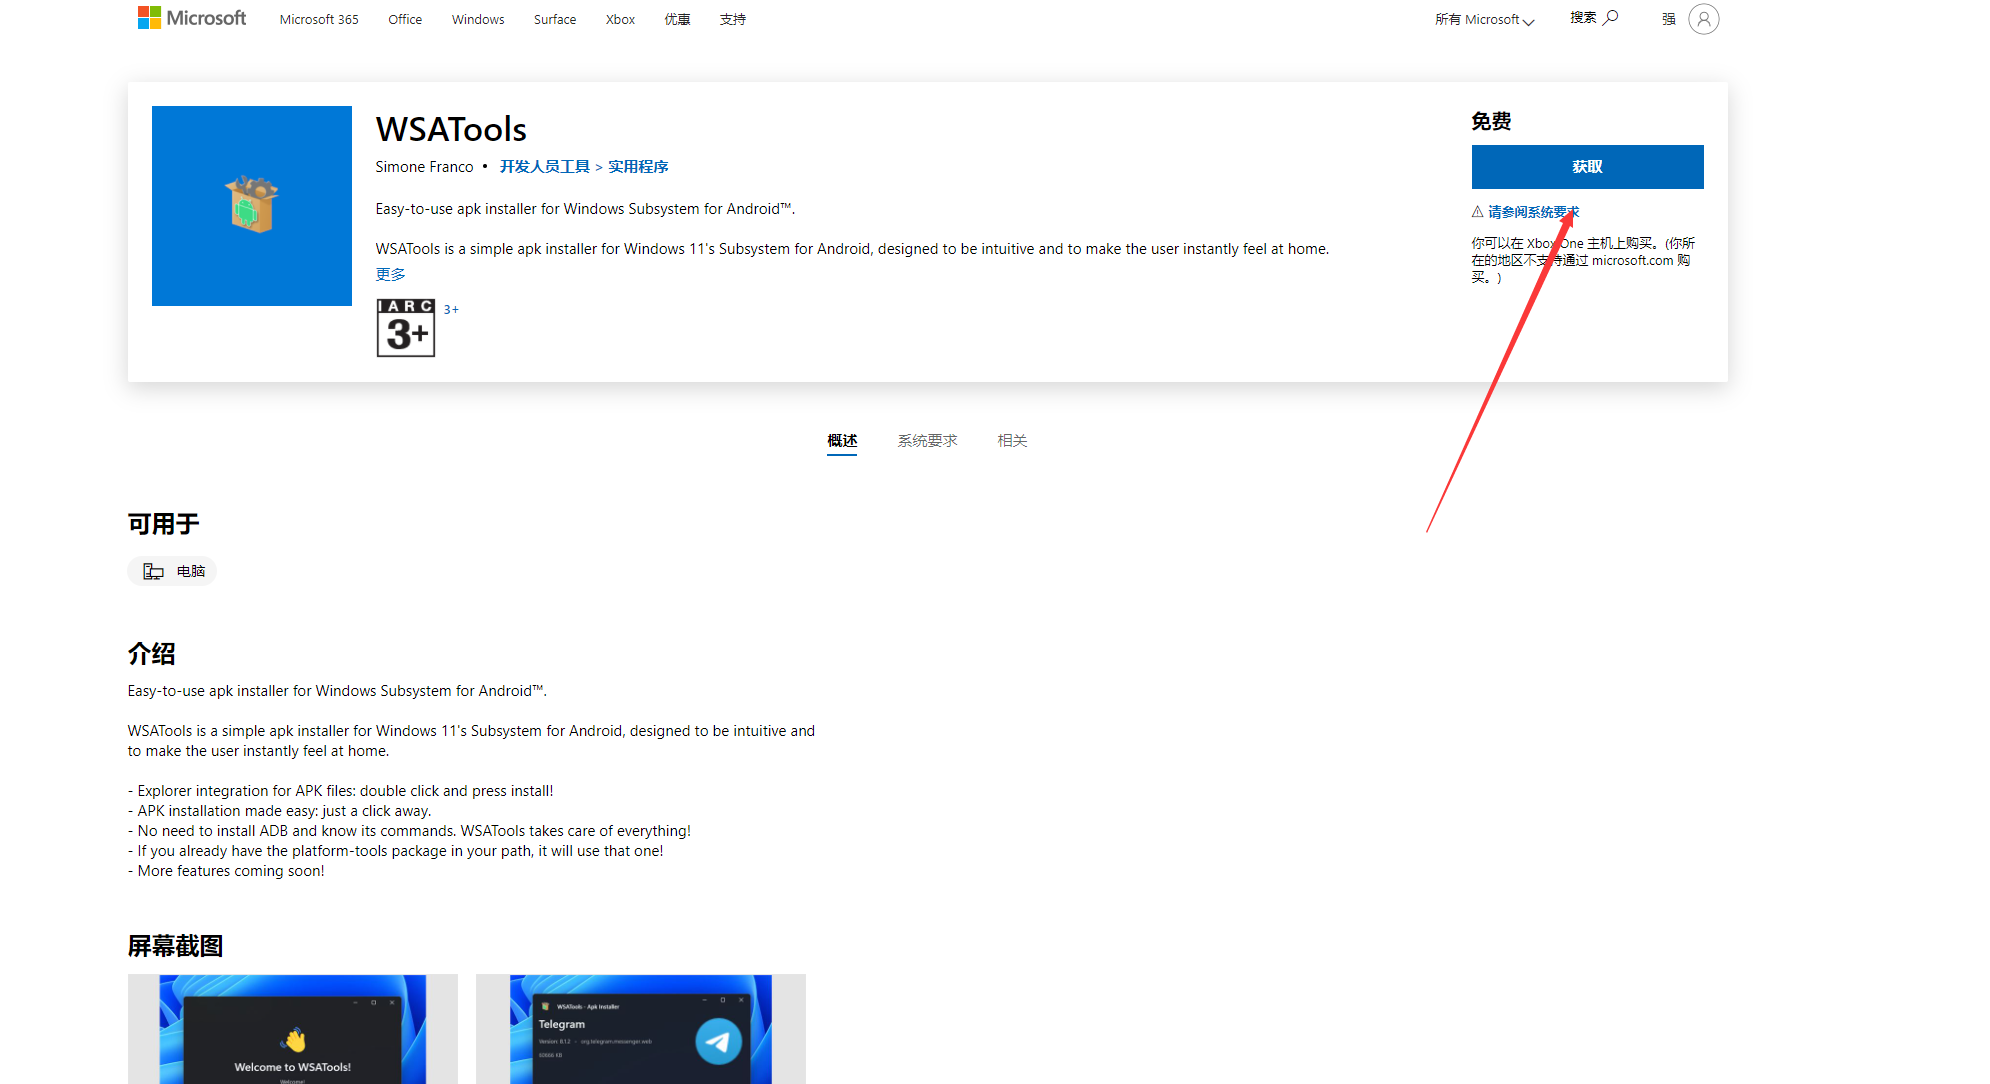The height and width of the screenshot is (1084, 1990).
Task: Click the IARC 3+ rating badge
Action: (x=405, y=327)
